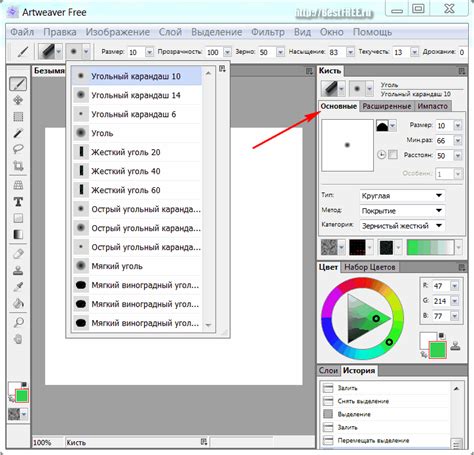Viewport: 474px width, 455px height.
Task: Open Размер dropdown in options bar
Action: pos(149,52)
